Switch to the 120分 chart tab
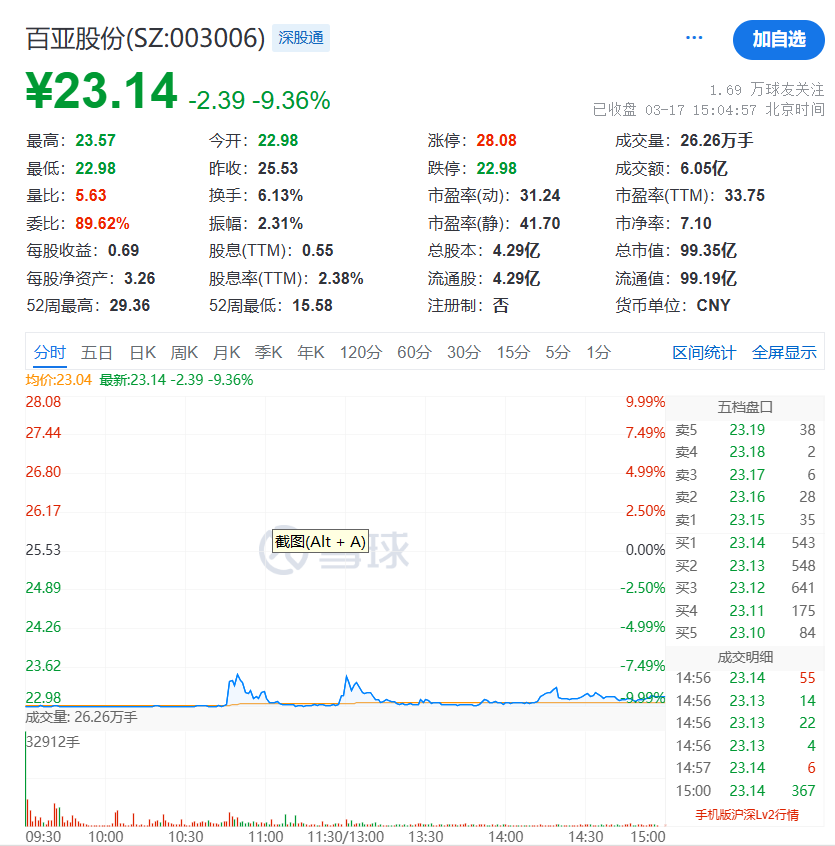This screenshot has height=846, width=835. 361,352
